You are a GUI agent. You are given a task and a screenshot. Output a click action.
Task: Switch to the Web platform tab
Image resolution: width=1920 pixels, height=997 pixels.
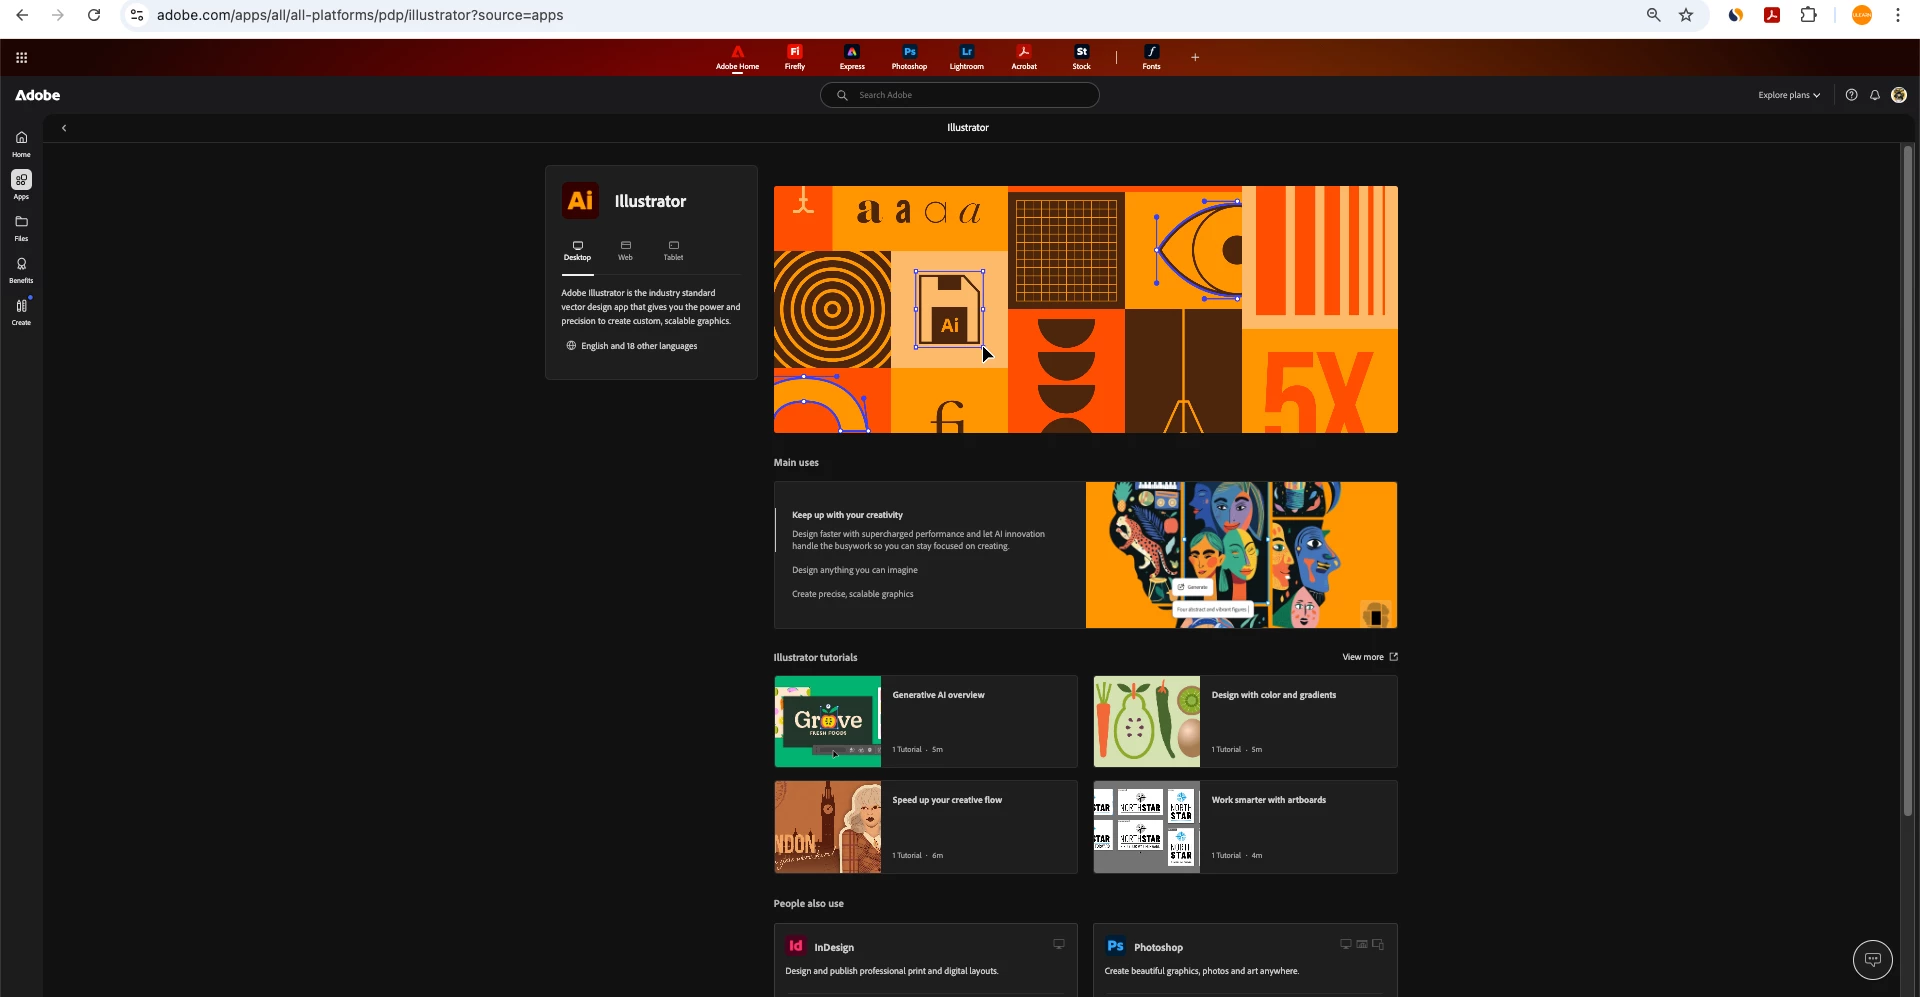[x=625, y=250]
